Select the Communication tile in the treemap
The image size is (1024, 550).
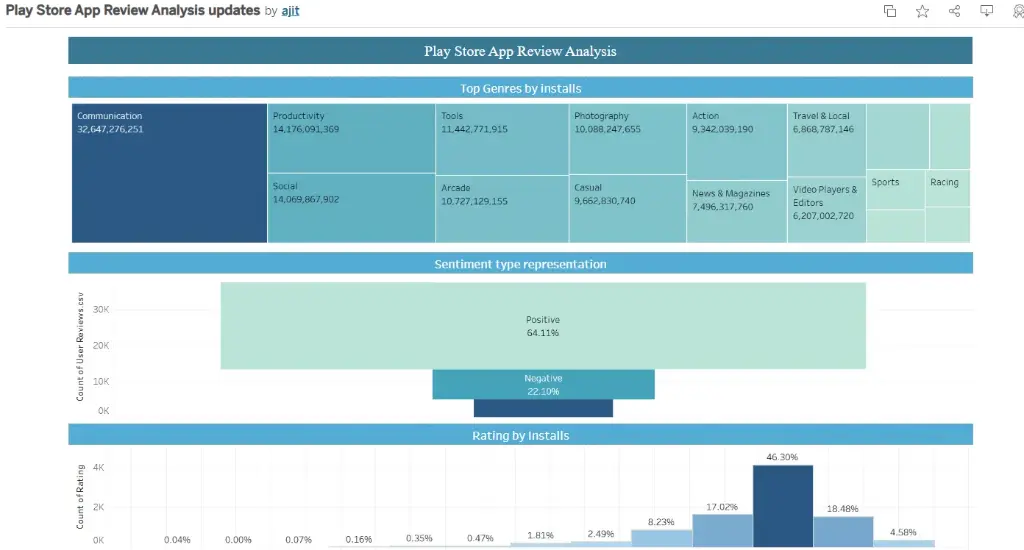pos(169,173)
